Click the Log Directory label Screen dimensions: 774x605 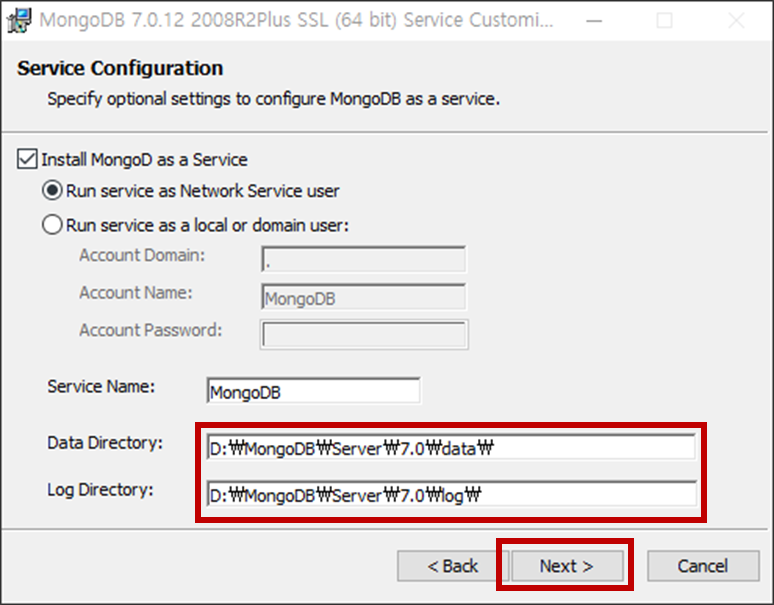(100, 490)
